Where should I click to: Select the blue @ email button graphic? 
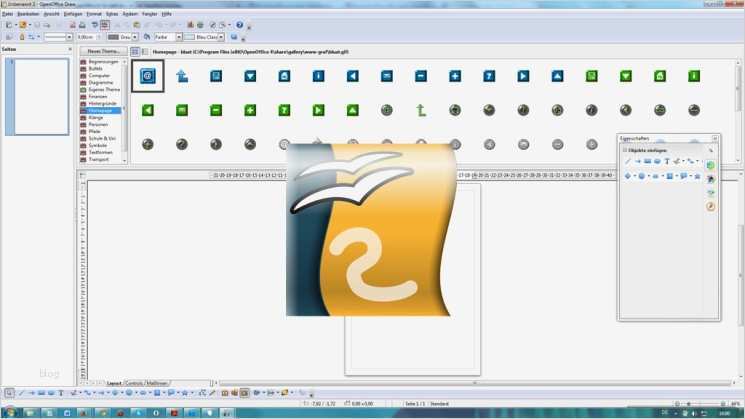point(148,76)
